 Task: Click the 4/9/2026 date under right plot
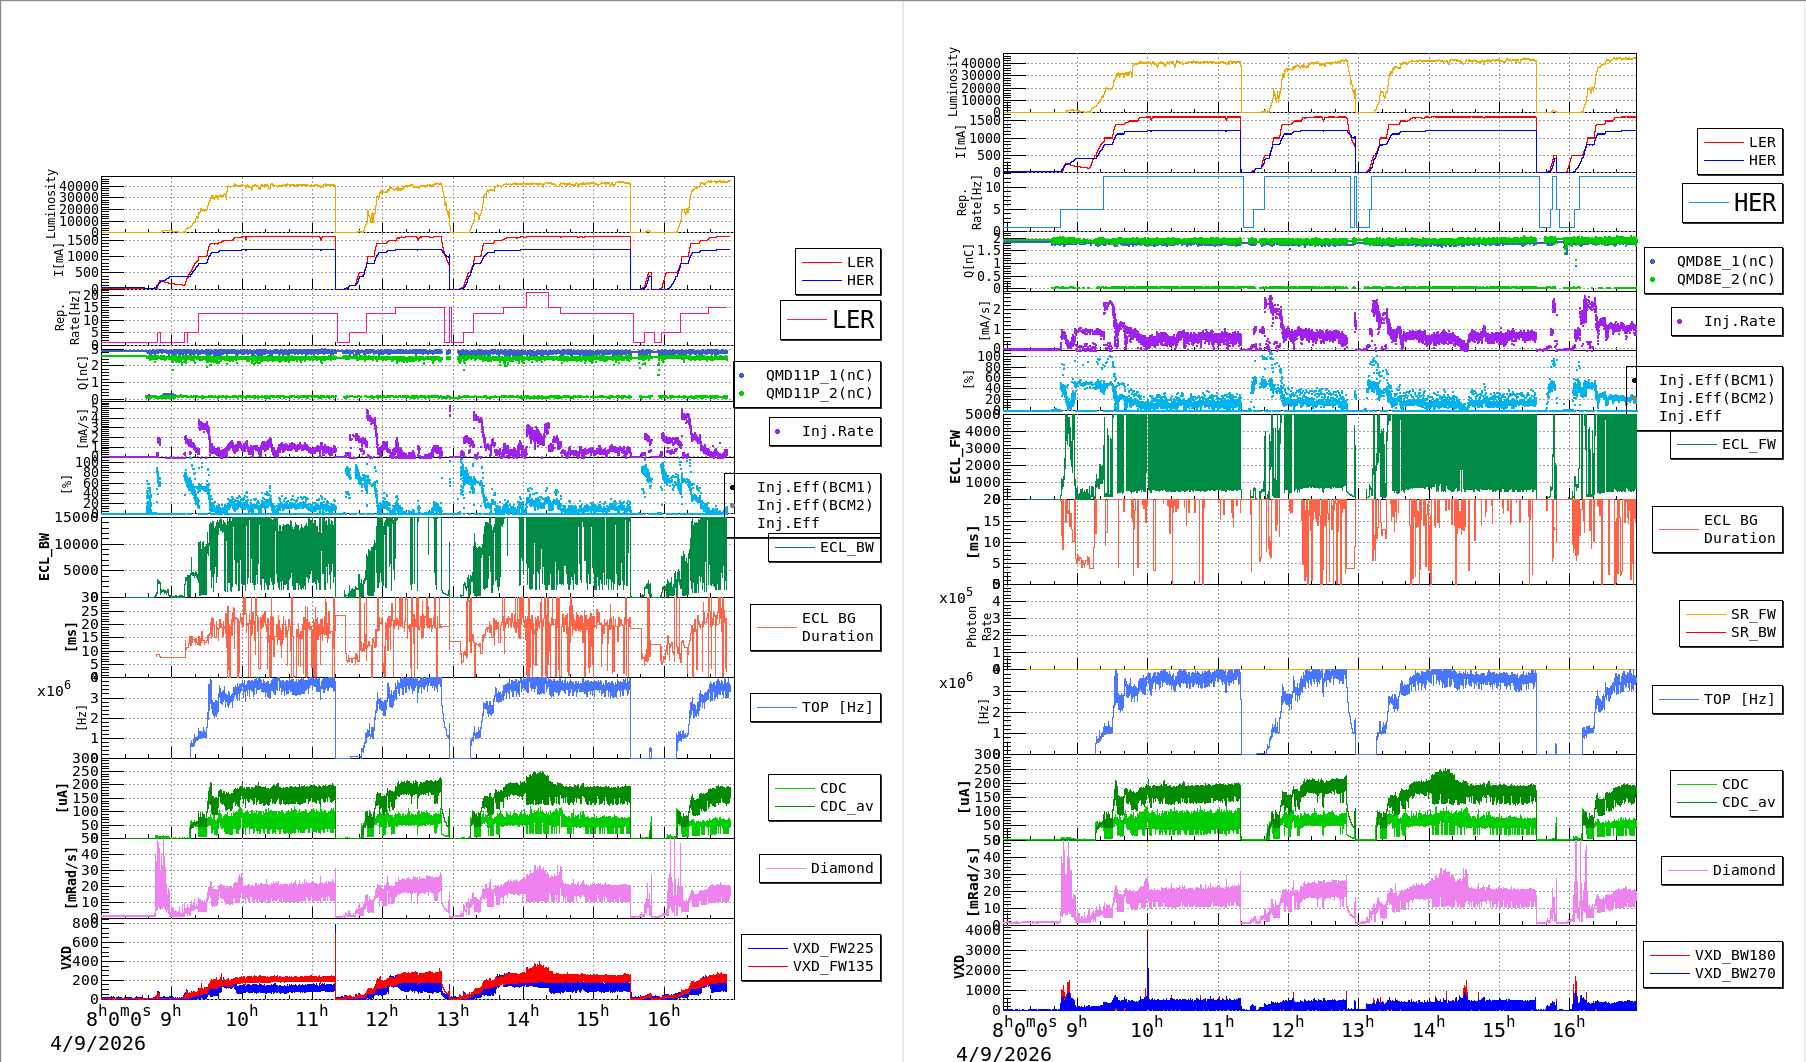(x=1003, y=1053)
